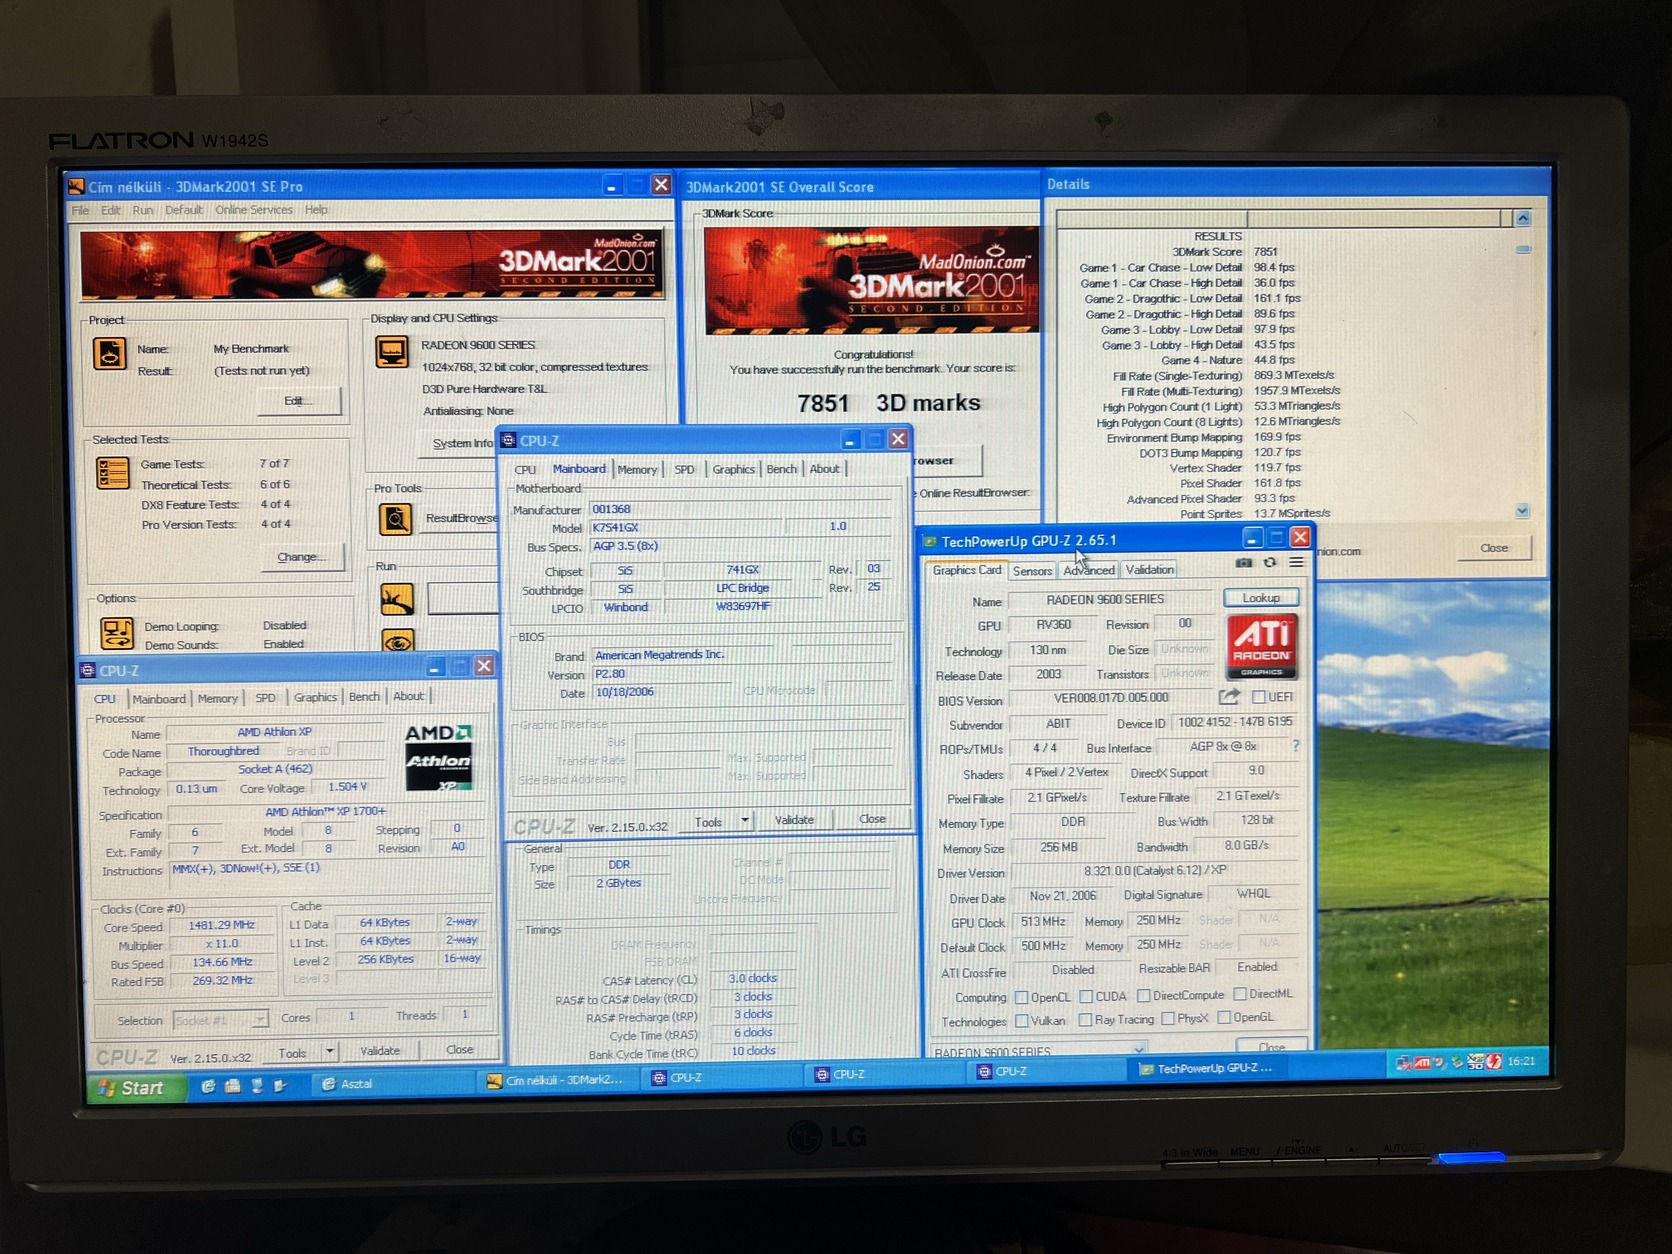Refresh GPU-Z using the refresh icon
1672x1254 pixels.
click(1270, 563)
